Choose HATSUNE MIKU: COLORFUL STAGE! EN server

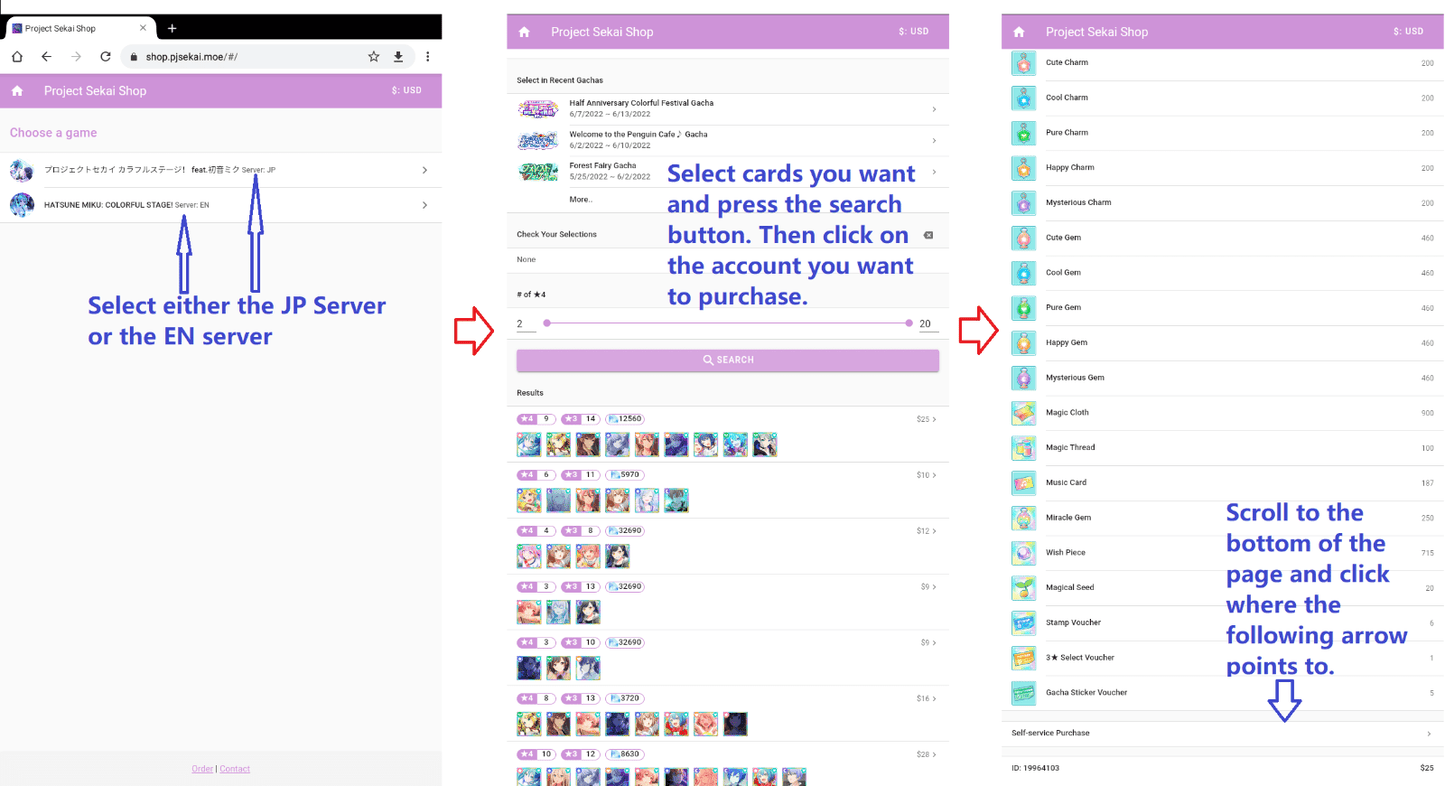[x=221, y=205]
